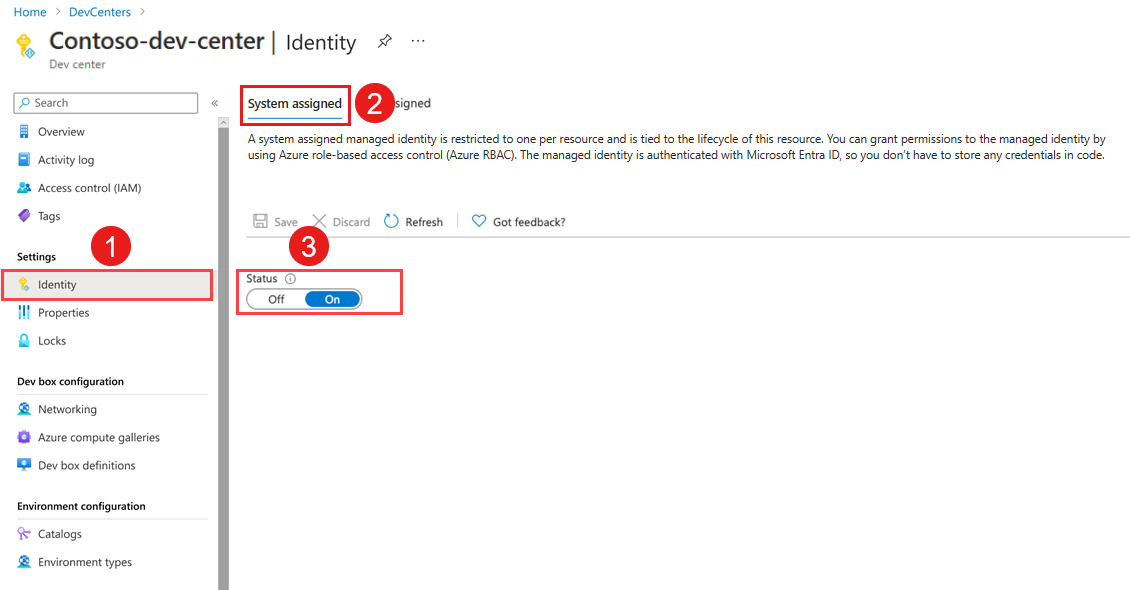1130x590 pixels.
Task: Click the Azure compute galleries gear icon
Action: pyautogui.click(x=24, y=437)
